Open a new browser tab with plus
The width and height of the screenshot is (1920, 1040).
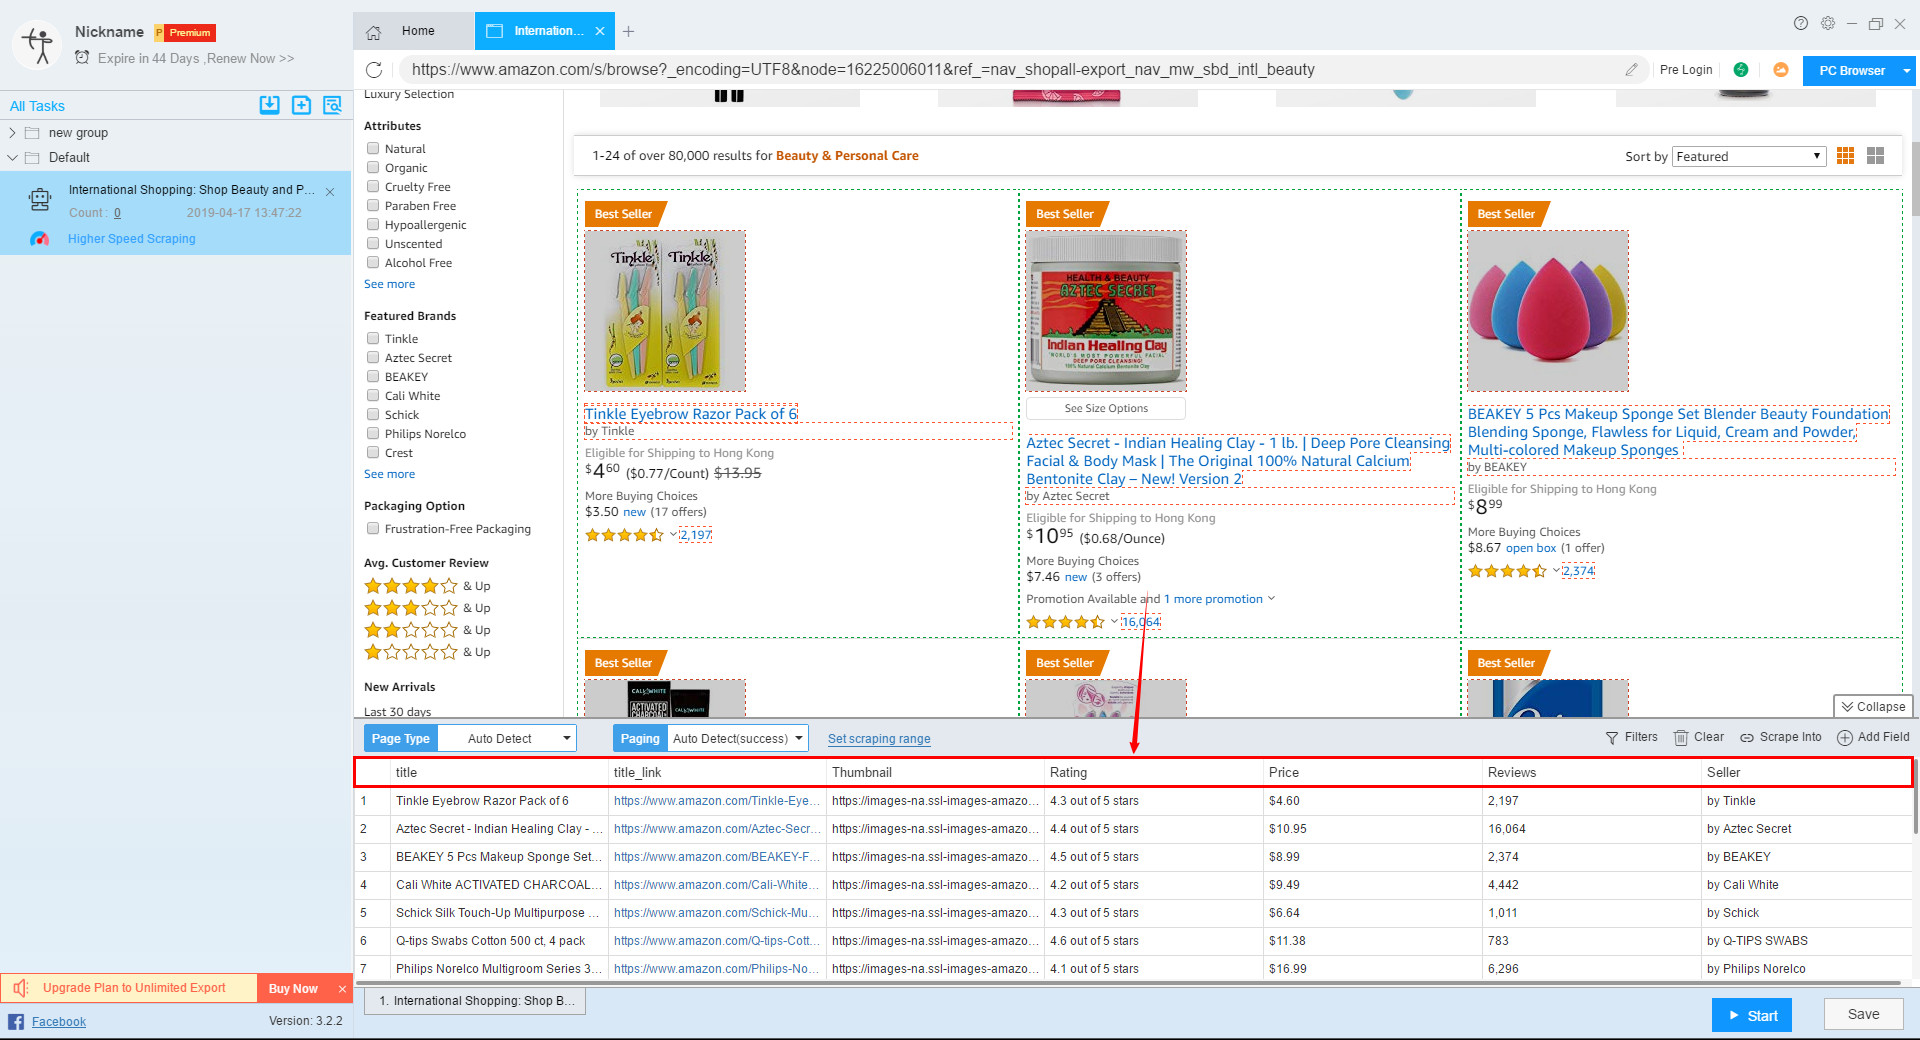tap(628, 32)
